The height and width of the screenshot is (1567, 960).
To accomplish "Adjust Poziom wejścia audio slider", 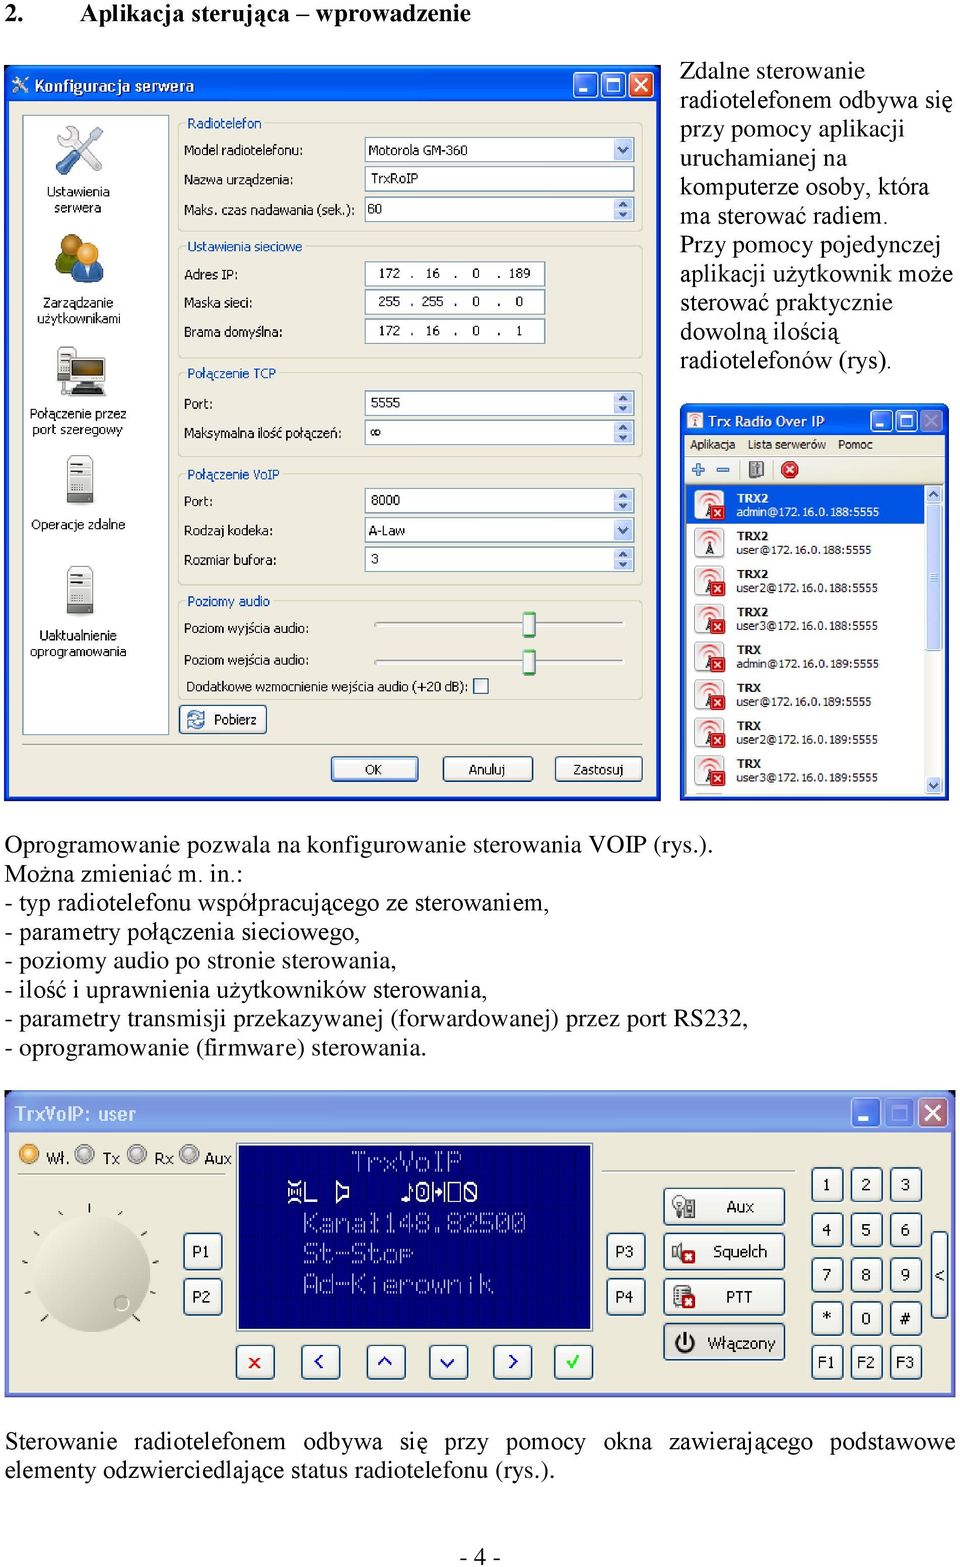I will click(x=529, y=661).
